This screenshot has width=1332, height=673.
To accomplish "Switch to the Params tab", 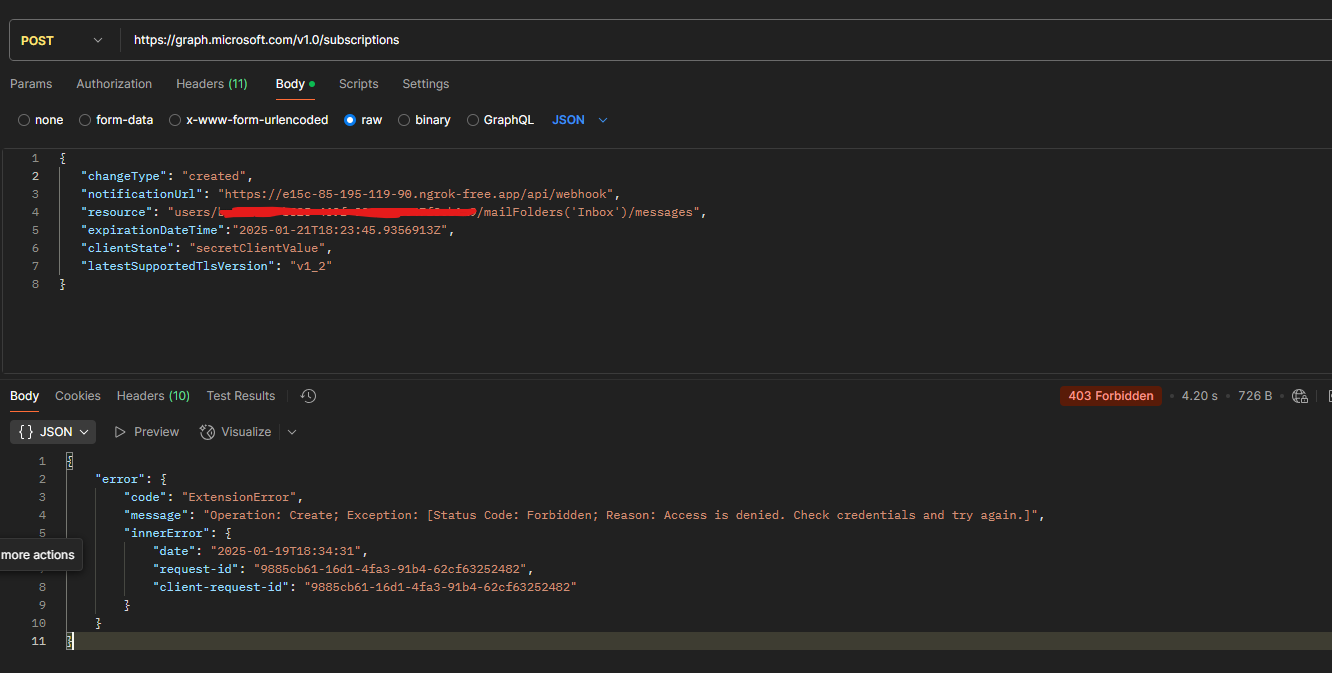I will 31,84.
